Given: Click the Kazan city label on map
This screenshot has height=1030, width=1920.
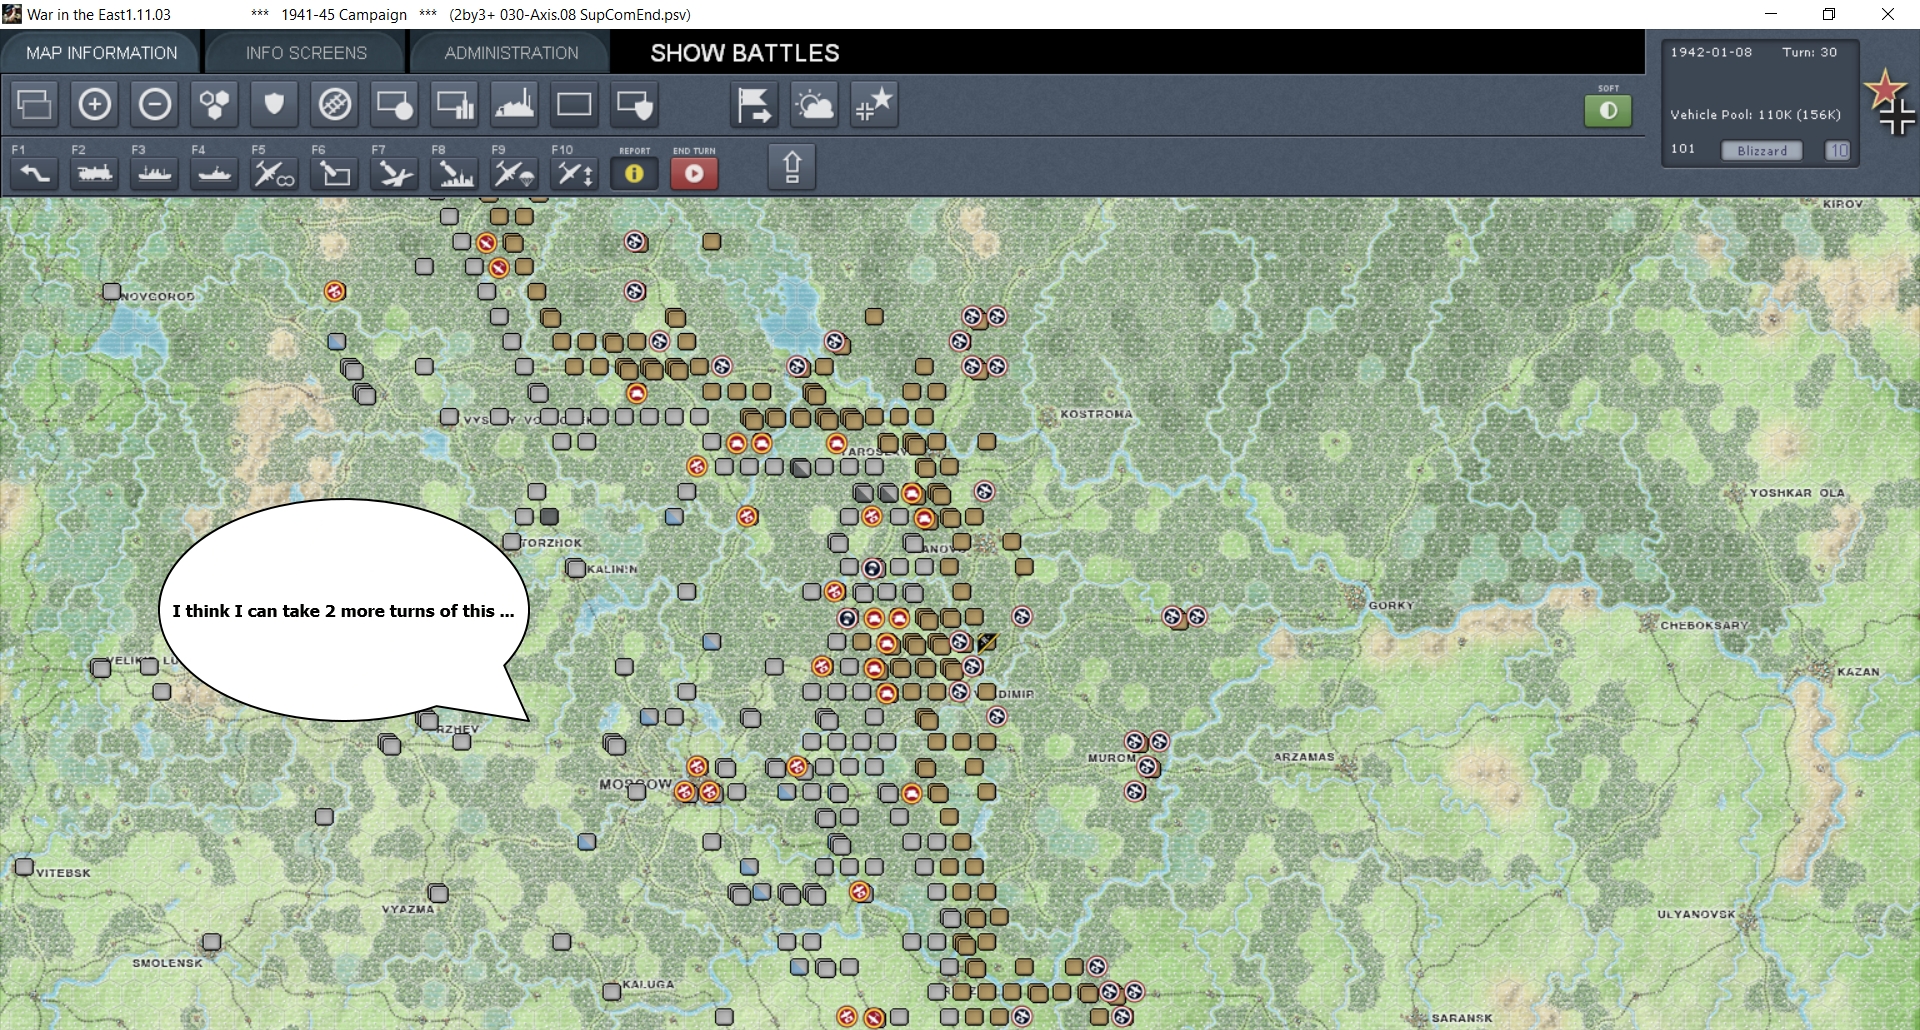Looking at the screenshot, I should (x=1858, y=672).
